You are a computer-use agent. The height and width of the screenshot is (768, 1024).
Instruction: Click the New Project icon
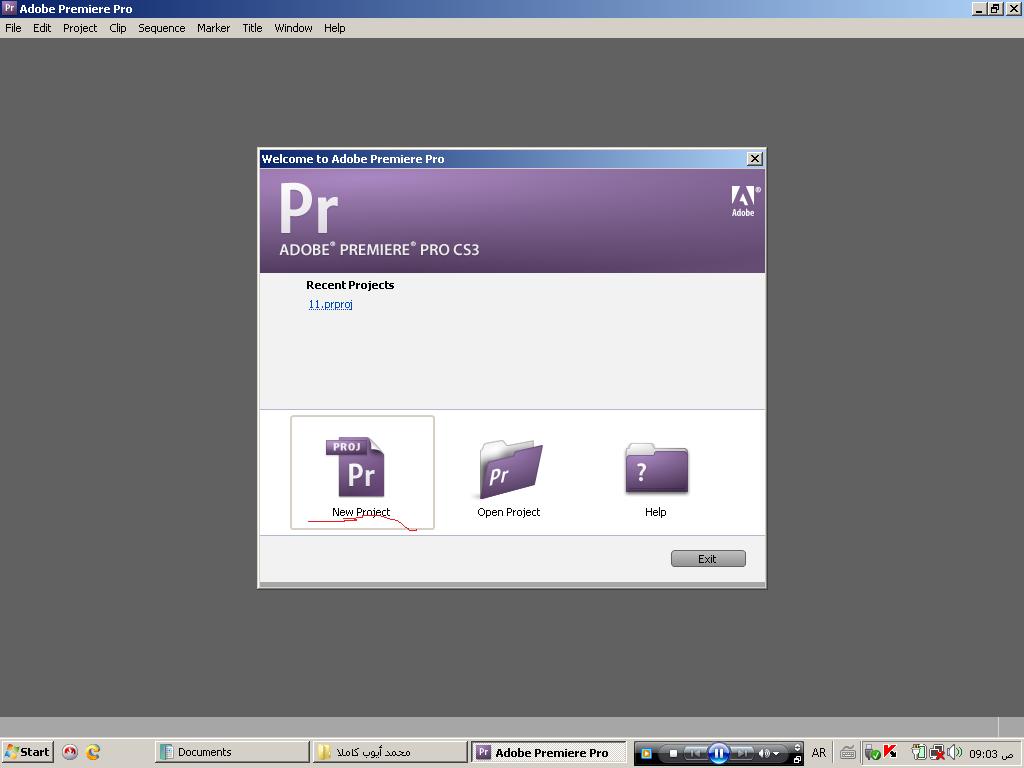click(355, 466)
